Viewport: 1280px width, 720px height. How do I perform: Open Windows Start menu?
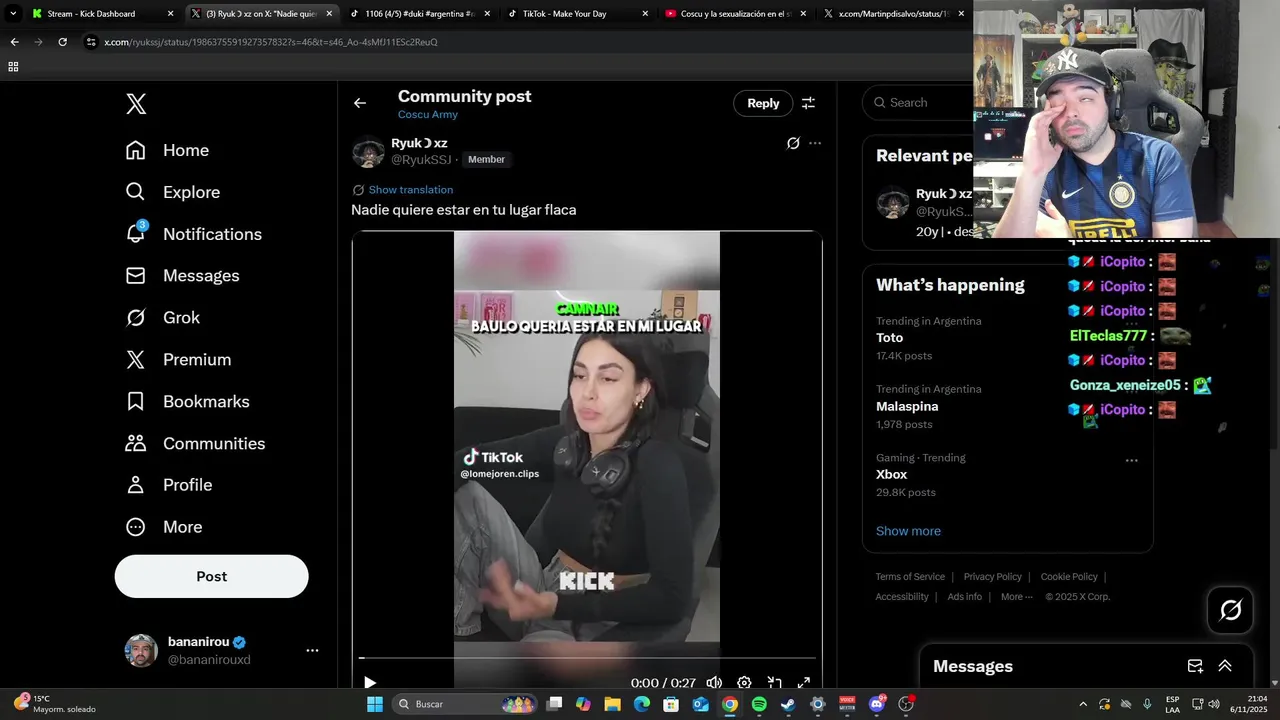[374, 704]
